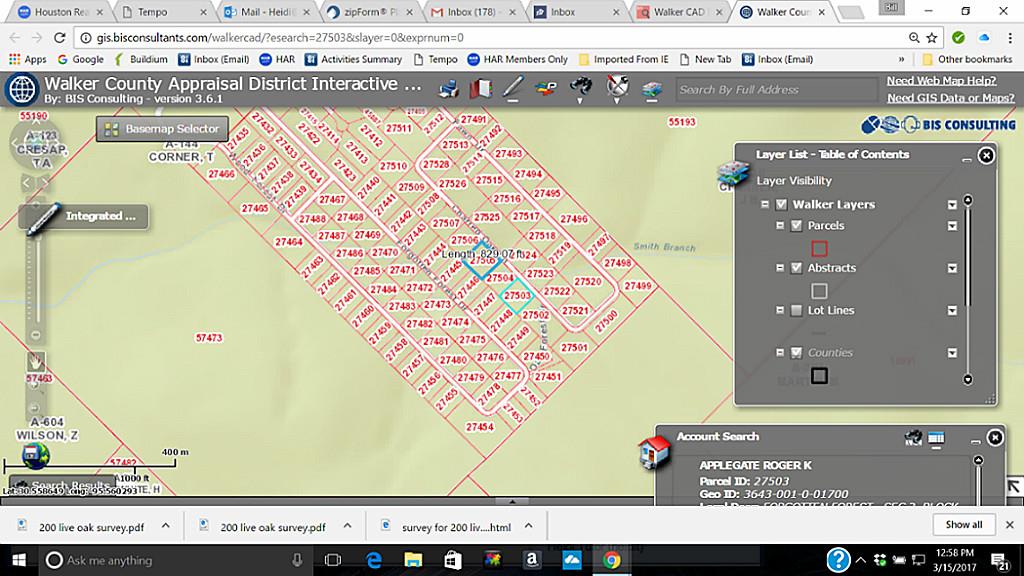
Task: Switch to the Walker CAD browser tab
Action: (x=681, y=12)
